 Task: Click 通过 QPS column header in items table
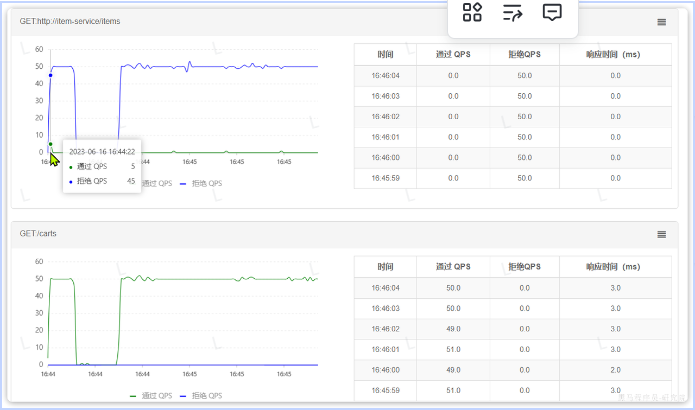(453, 55)
